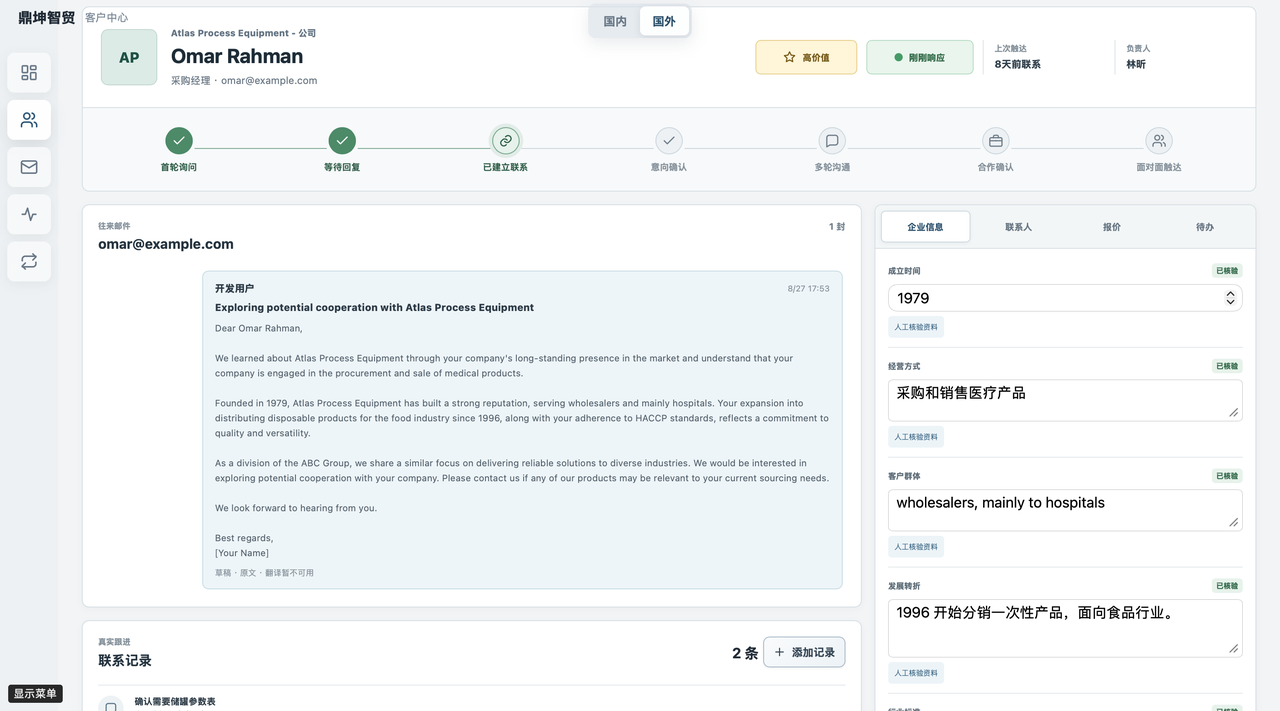Image resolution: width=1280 pixels, height=711 pixels.
Task: Click the 合作确认 briefcase step icon
Action: coord(995,141)
